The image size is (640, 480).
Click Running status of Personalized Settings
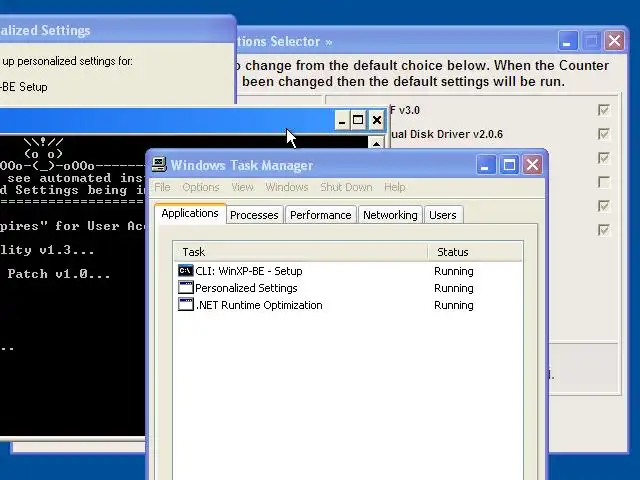(x=454, y=288)
